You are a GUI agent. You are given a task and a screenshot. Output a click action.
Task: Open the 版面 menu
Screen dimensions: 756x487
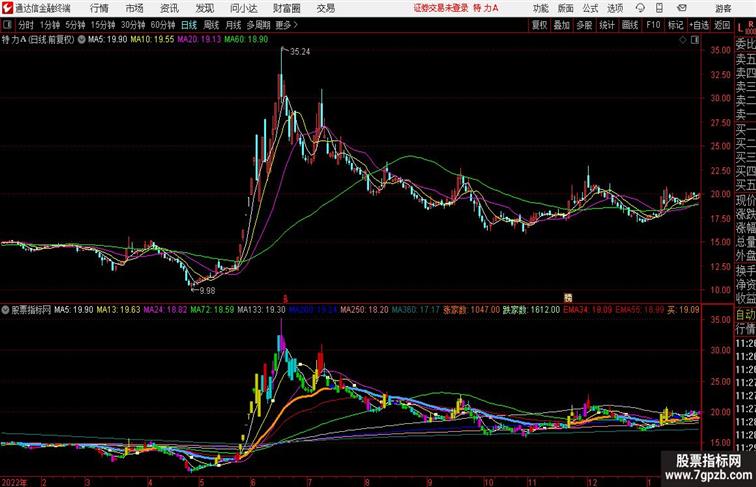pos(566,8)
